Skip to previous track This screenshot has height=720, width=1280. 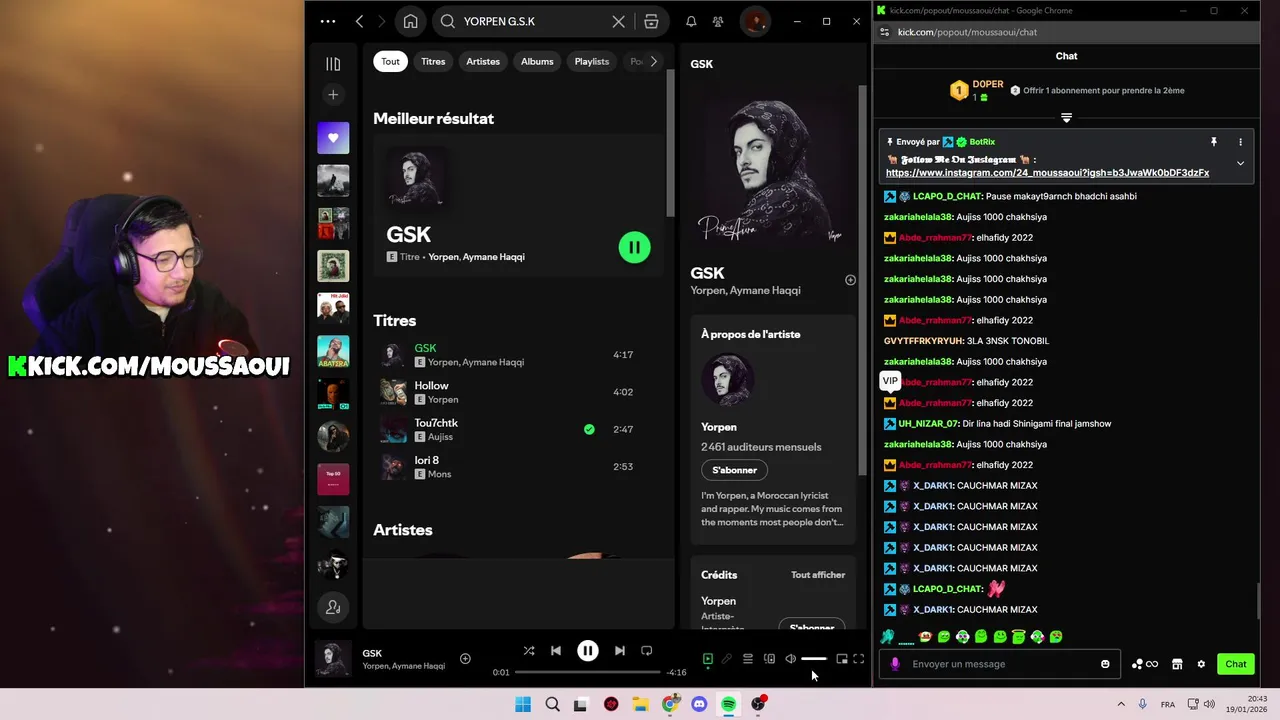556,651
